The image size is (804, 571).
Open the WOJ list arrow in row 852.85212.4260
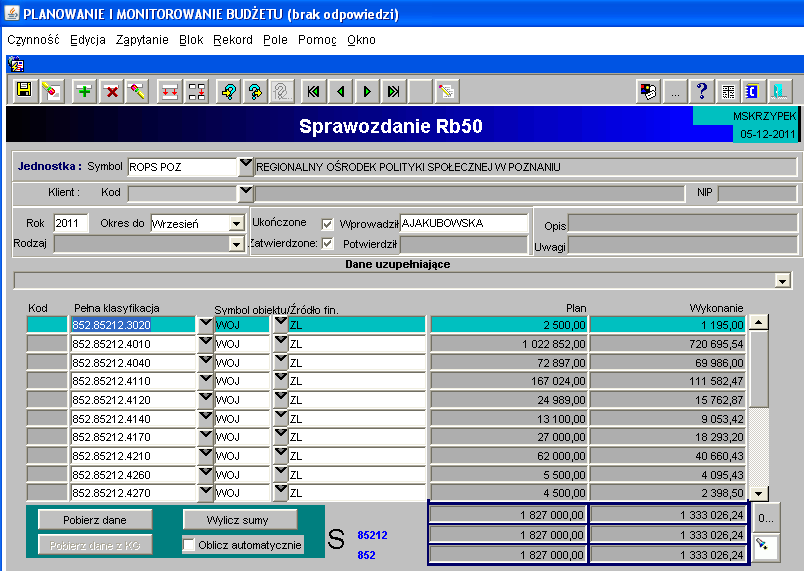tap(280, 474)
